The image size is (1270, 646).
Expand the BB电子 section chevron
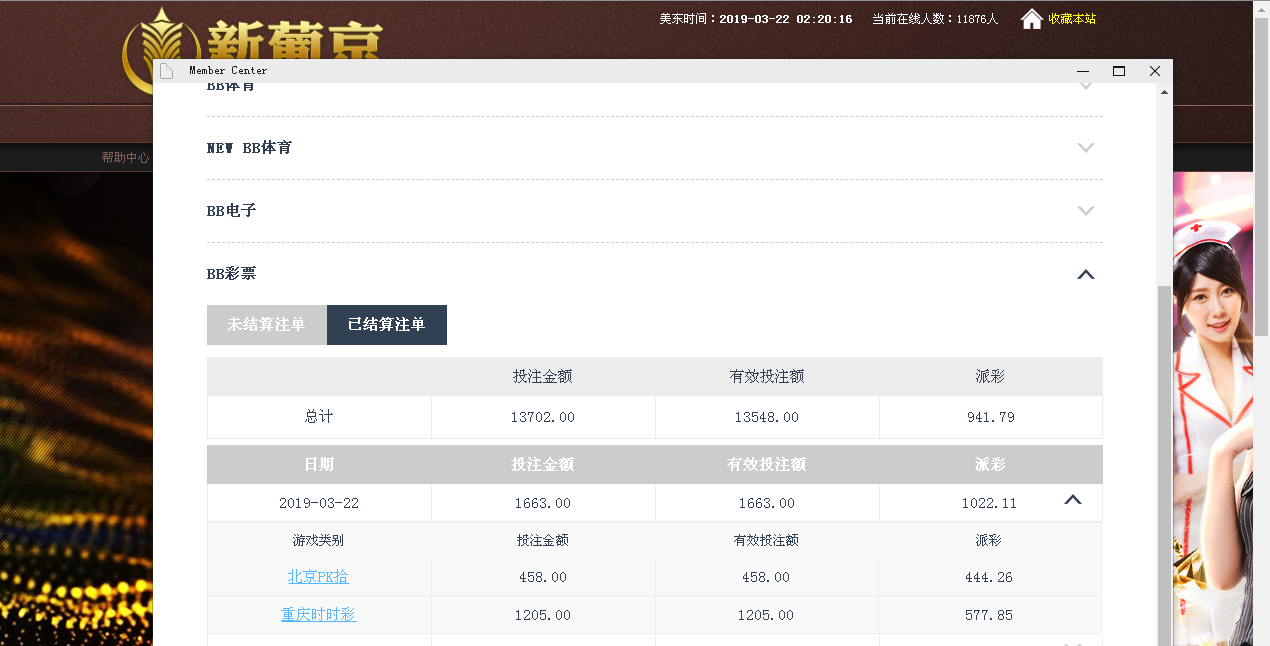point(1086,211)
